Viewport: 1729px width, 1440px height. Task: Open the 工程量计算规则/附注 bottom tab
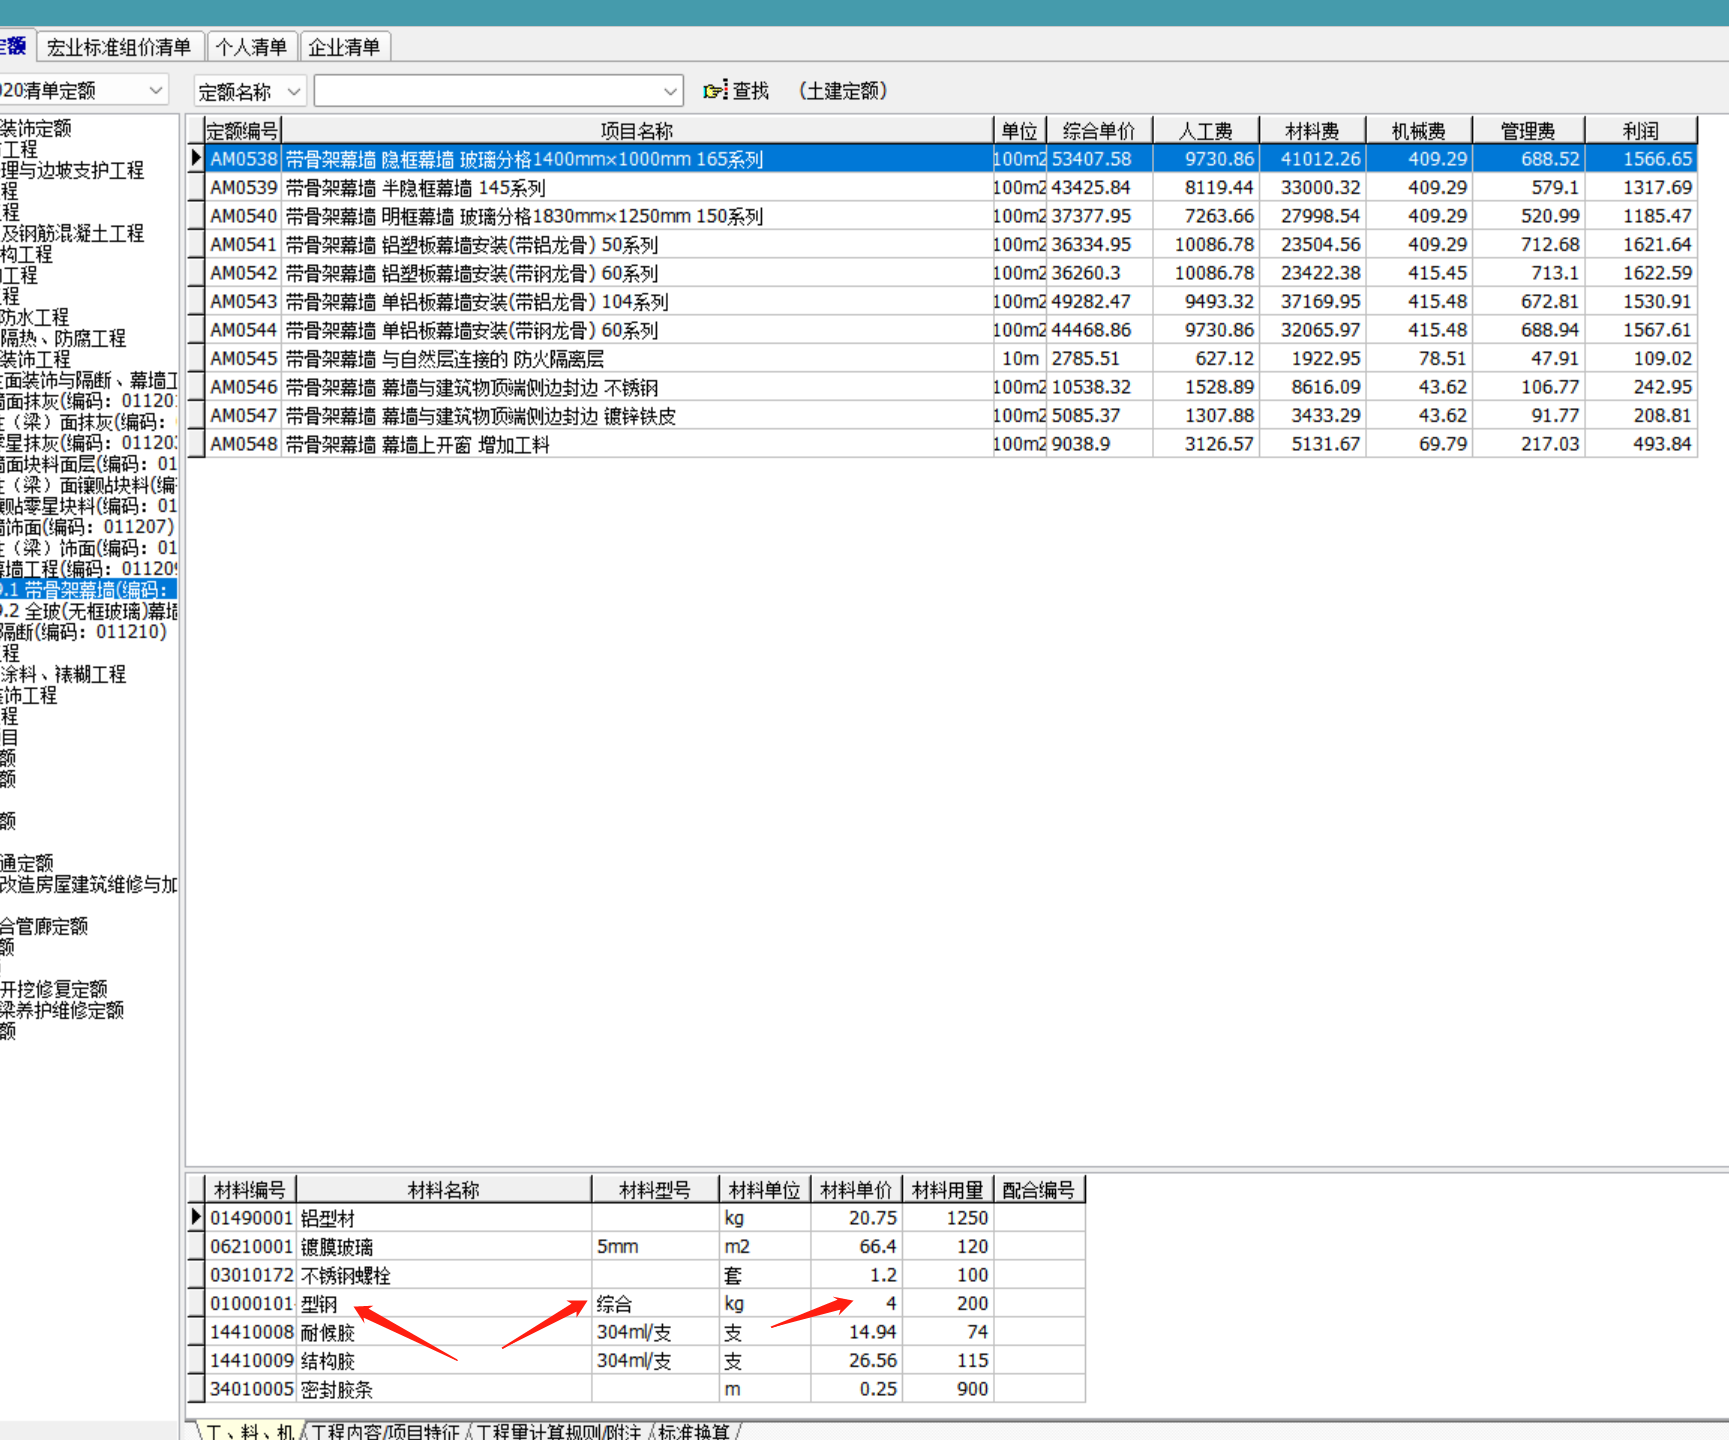pyautogui.click(x=559, y=1432)
